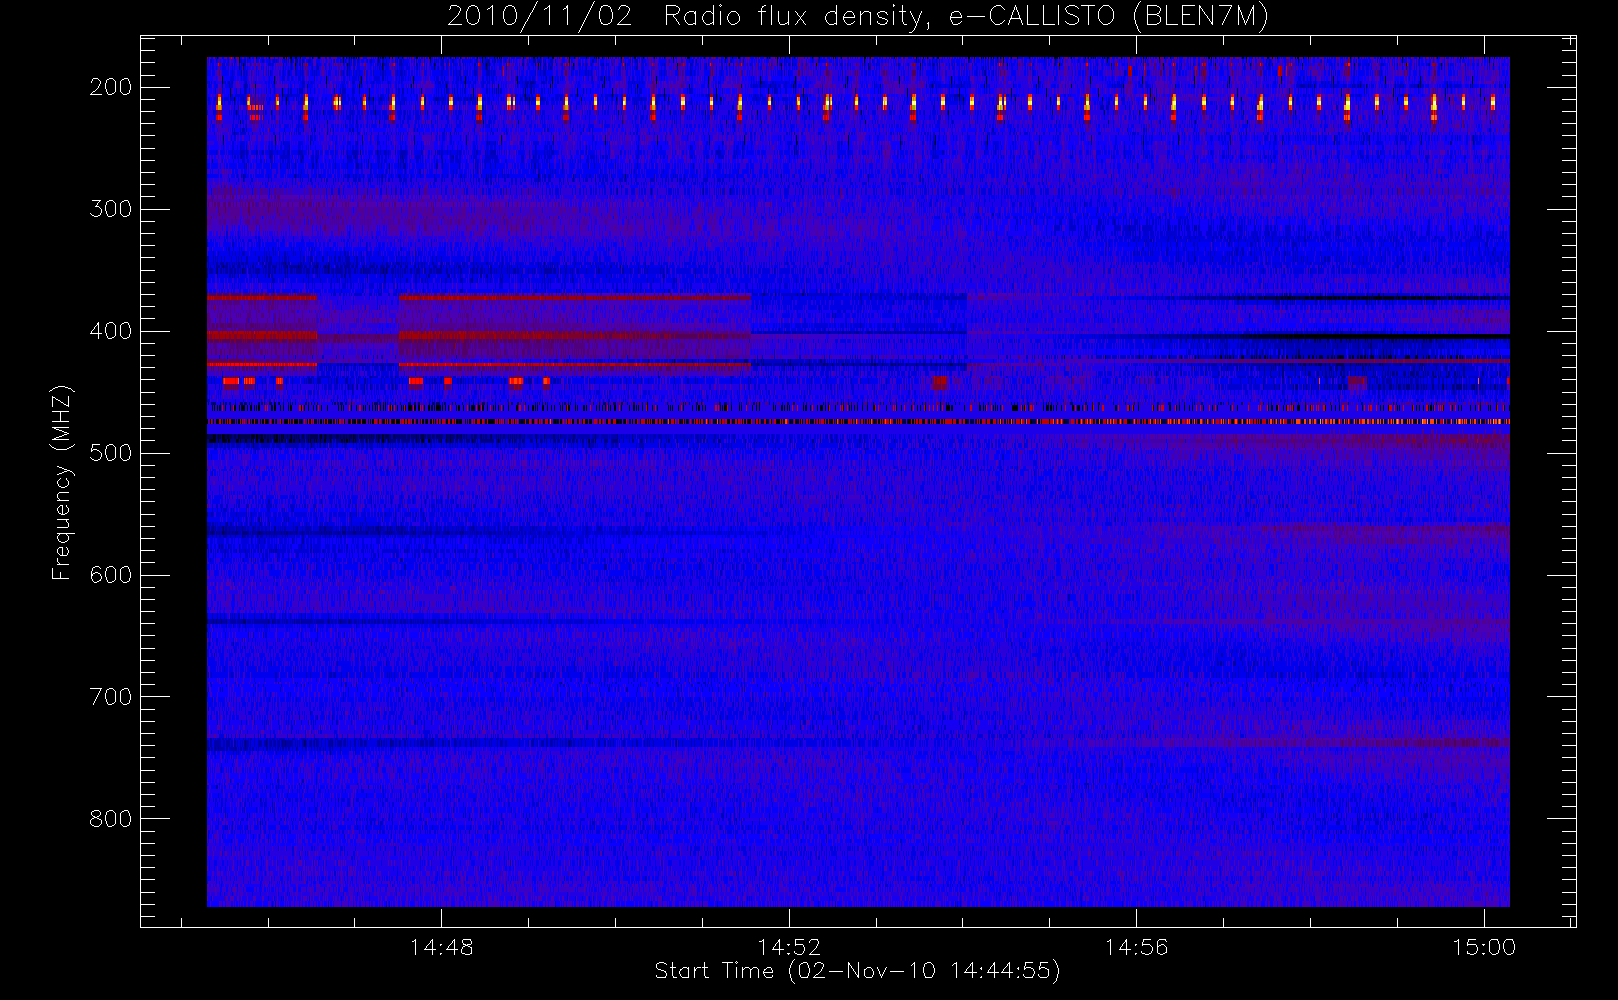Viewport: 1618px width, 1000px height.
Task: Click the 500 frequency tick label
Action: coord(111,453)
